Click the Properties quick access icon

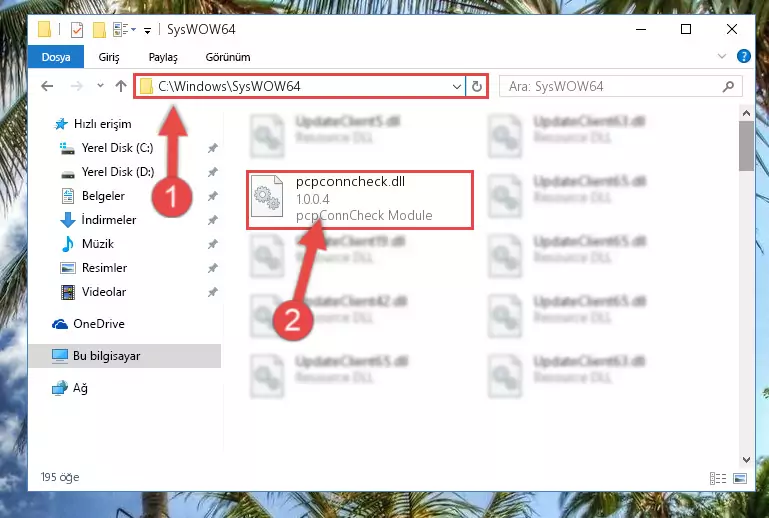pyautogui.click(x=77, y=30)
